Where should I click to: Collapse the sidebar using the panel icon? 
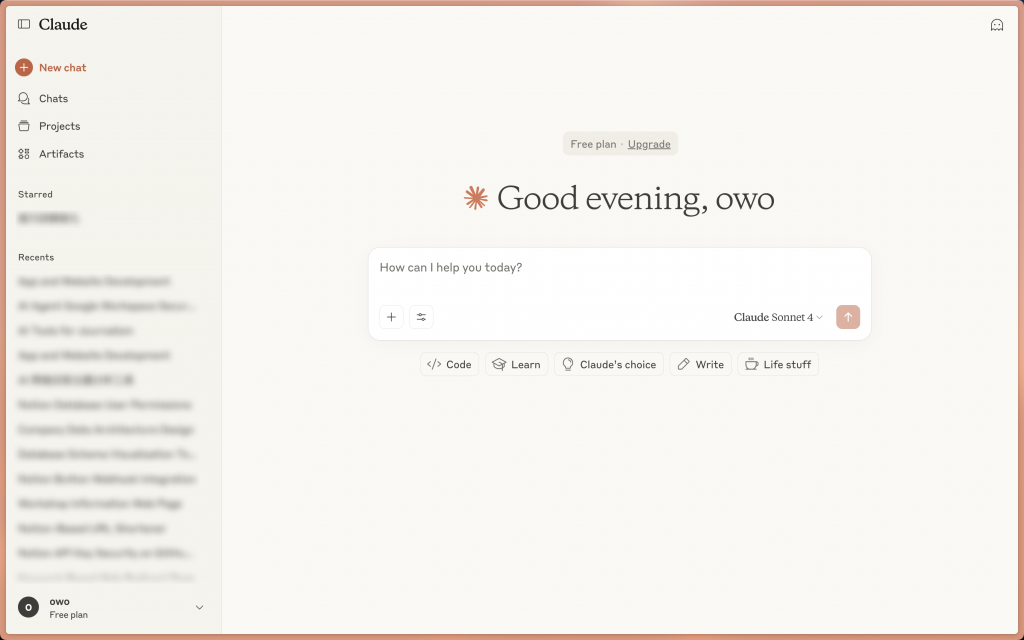(24, 24)
